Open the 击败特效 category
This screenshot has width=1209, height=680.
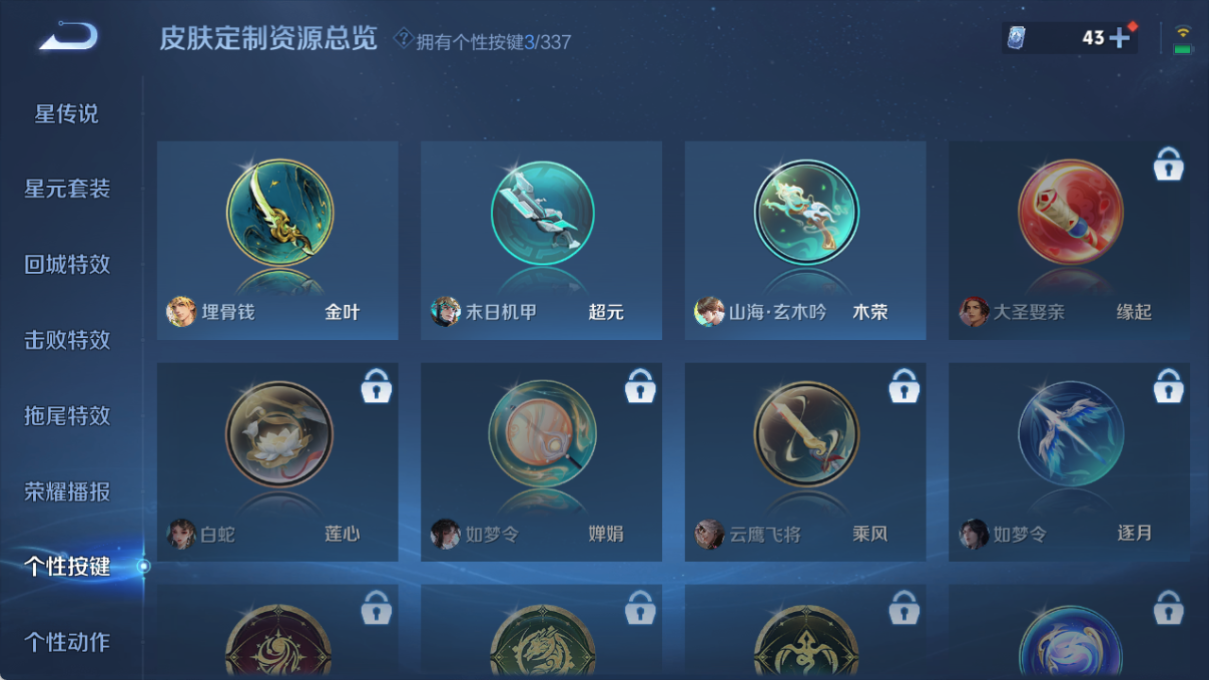[67, 340]
